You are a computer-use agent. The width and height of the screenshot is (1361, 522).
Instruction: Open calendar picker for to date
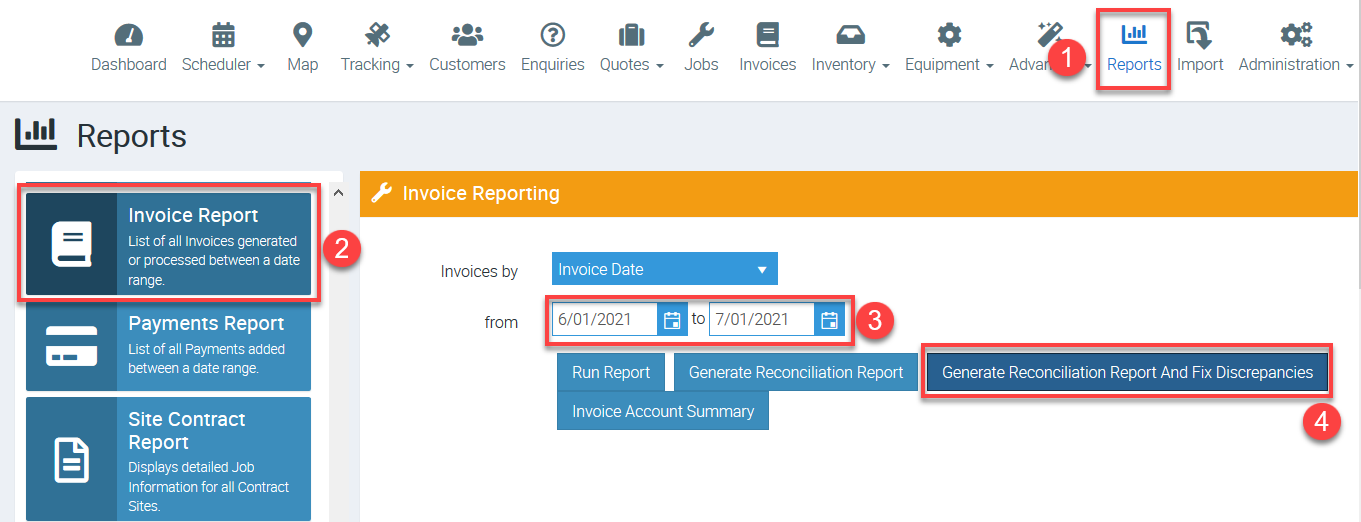(x=829, y=320)
